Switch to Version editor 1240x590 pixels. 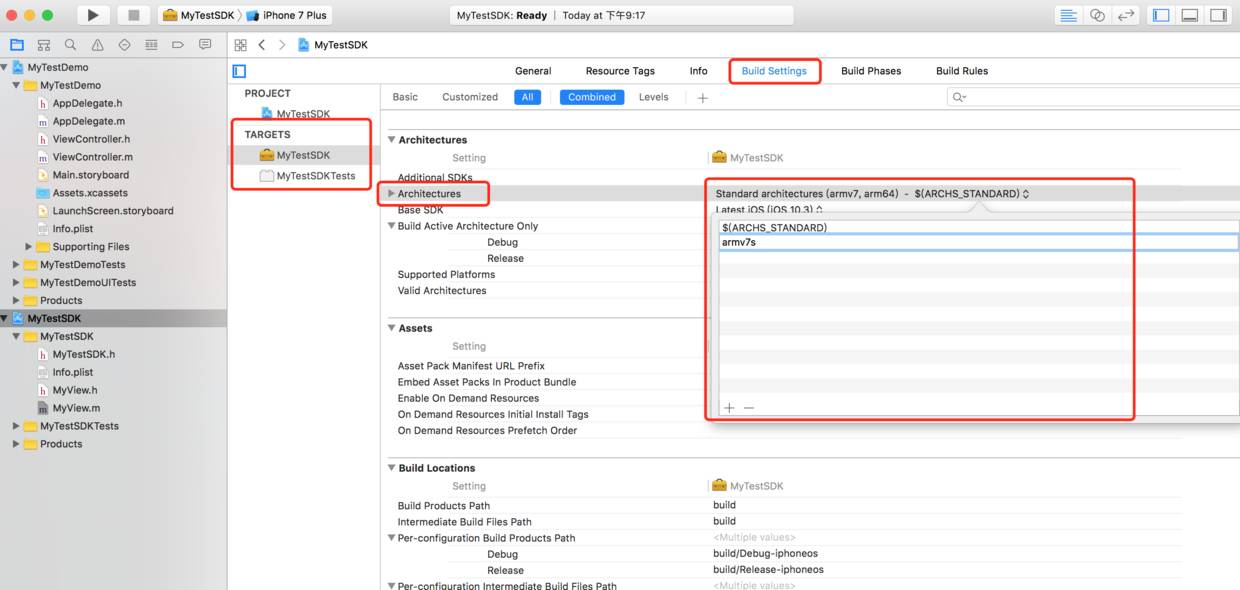tap(1126, 15)
